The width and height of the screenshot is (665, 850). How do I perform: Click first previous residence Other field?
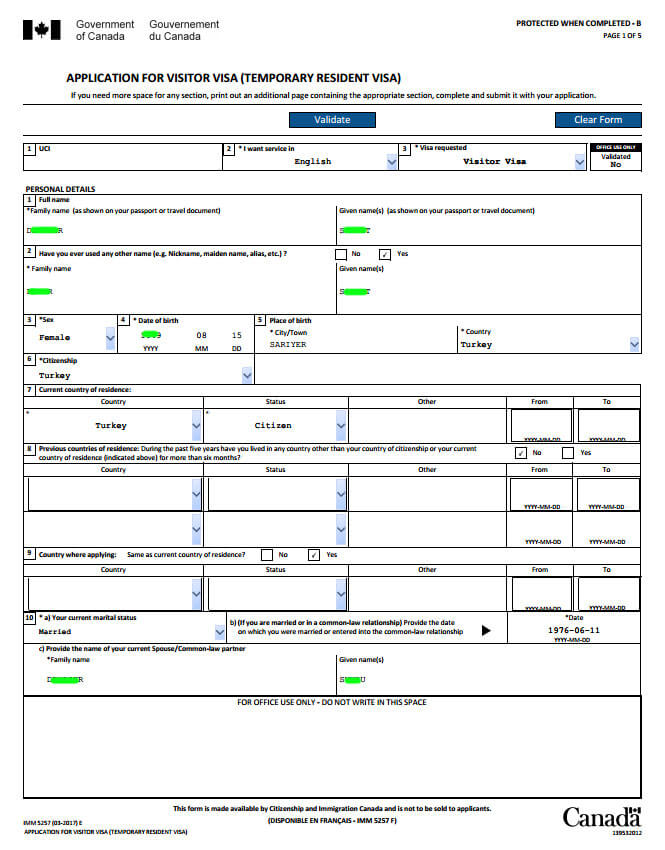click(427, 494)
